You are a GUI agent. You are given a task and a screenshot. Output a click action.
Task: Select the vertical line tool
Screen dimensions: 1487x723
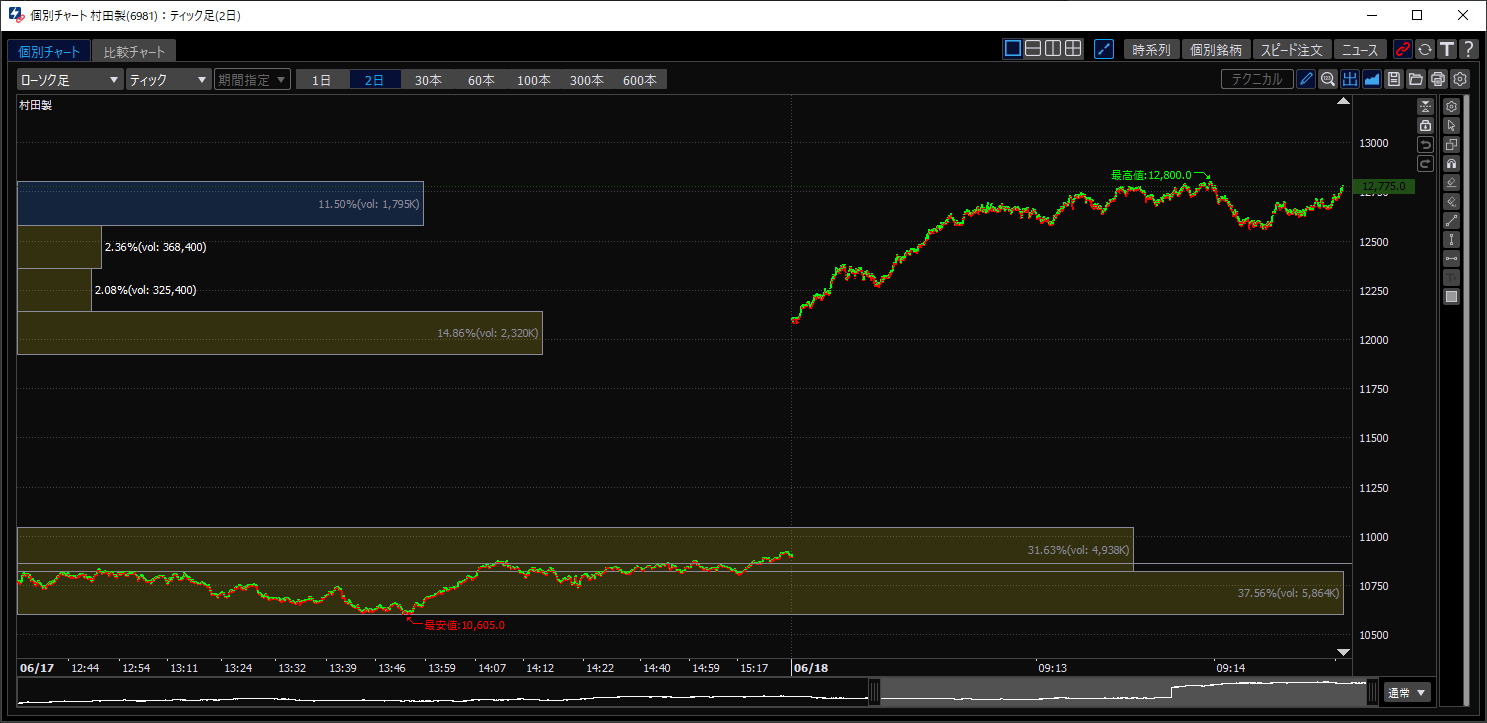1452,239
